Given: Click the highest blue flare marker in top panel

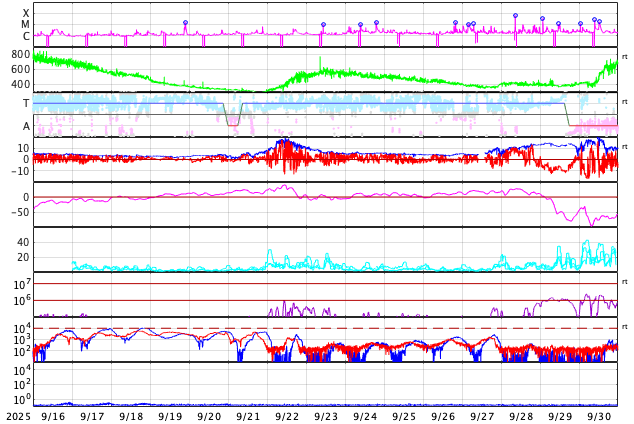Looking at the screenshot, I should [515, 16].
